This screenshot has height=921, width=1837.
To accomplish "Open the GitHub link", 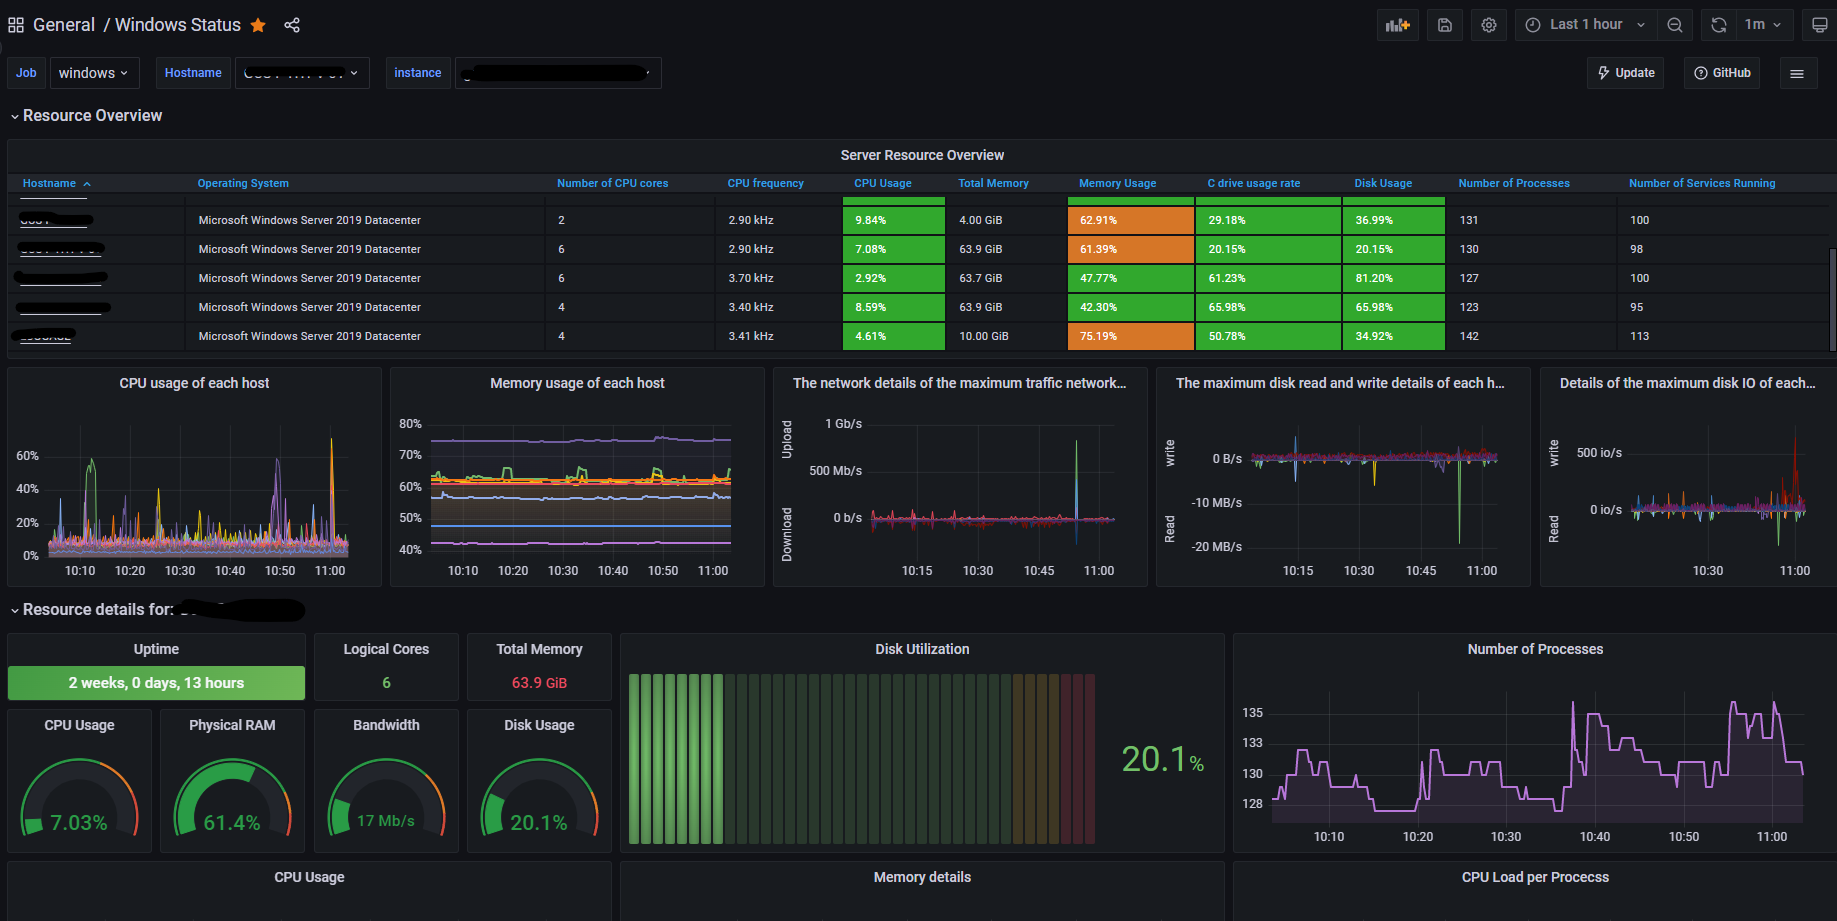I will point(1722,73).
